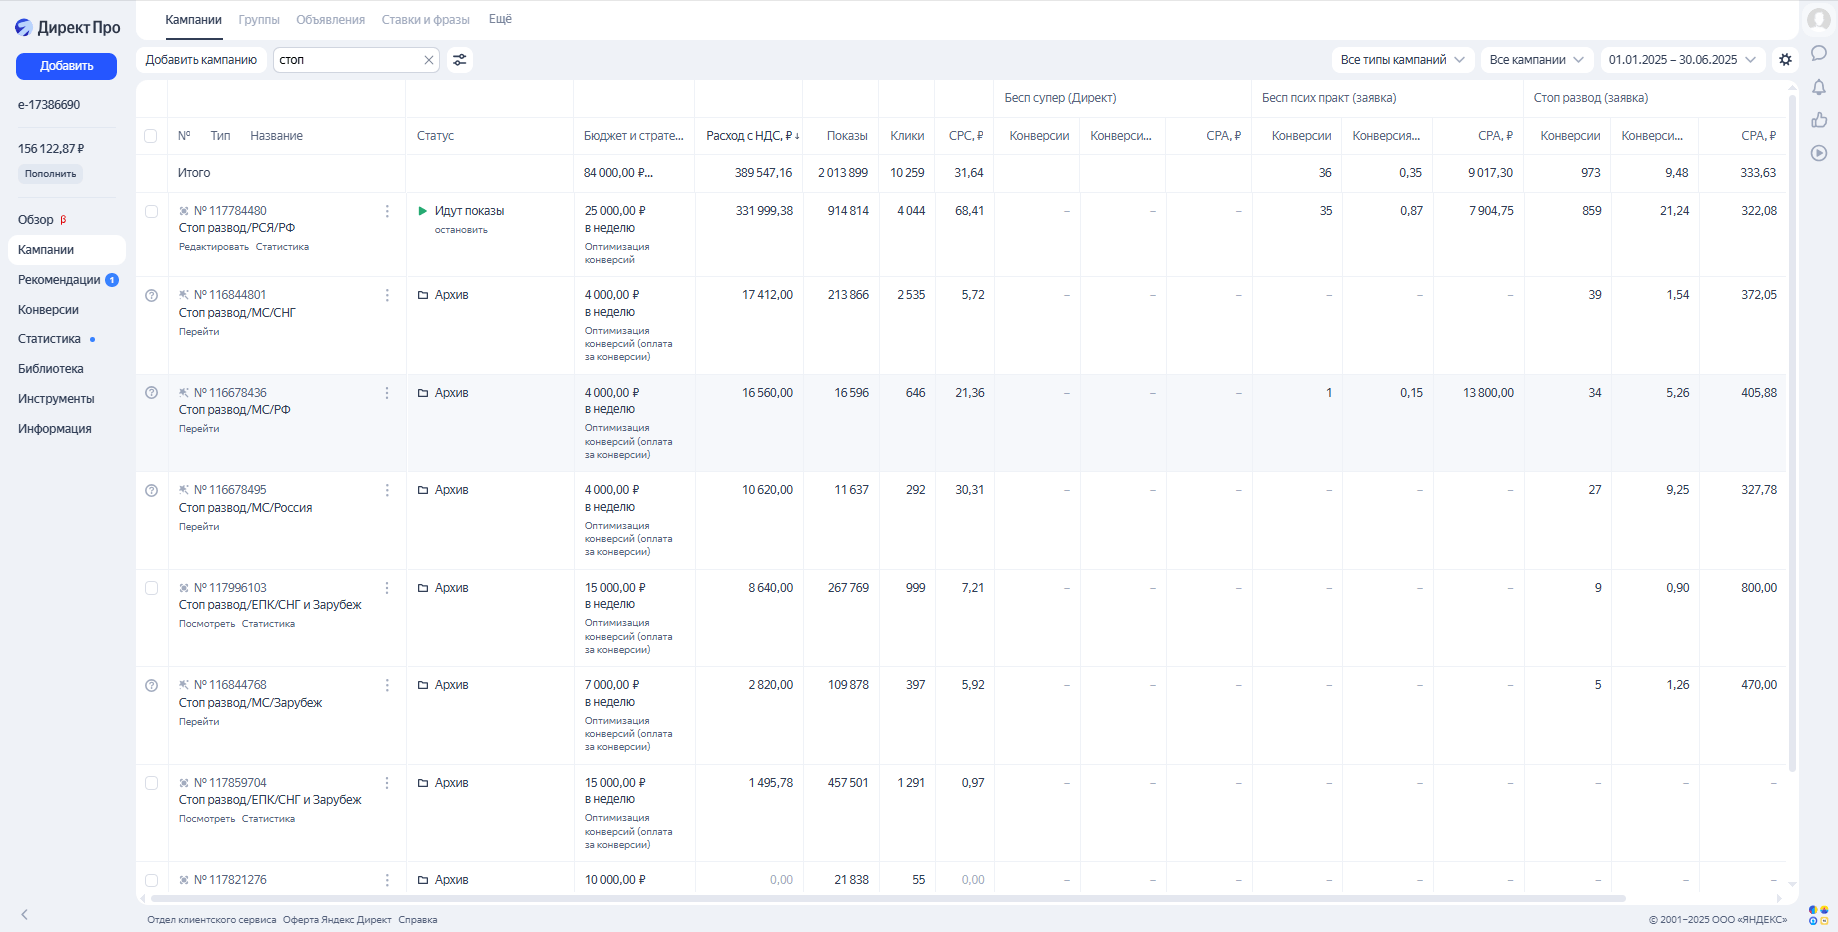Switch to the Группы tab

259,20
